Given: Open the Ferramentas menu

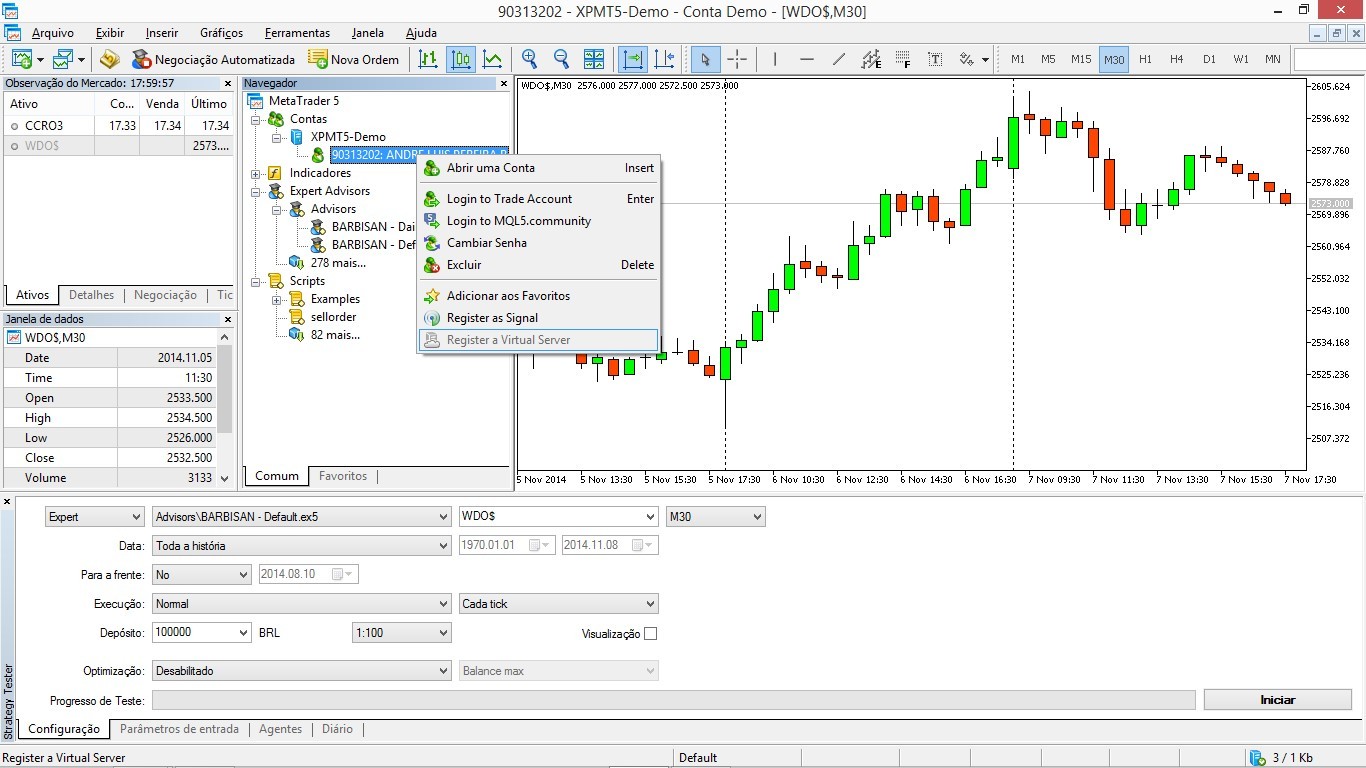Looking at the screenshot, I should coord(296,33).
